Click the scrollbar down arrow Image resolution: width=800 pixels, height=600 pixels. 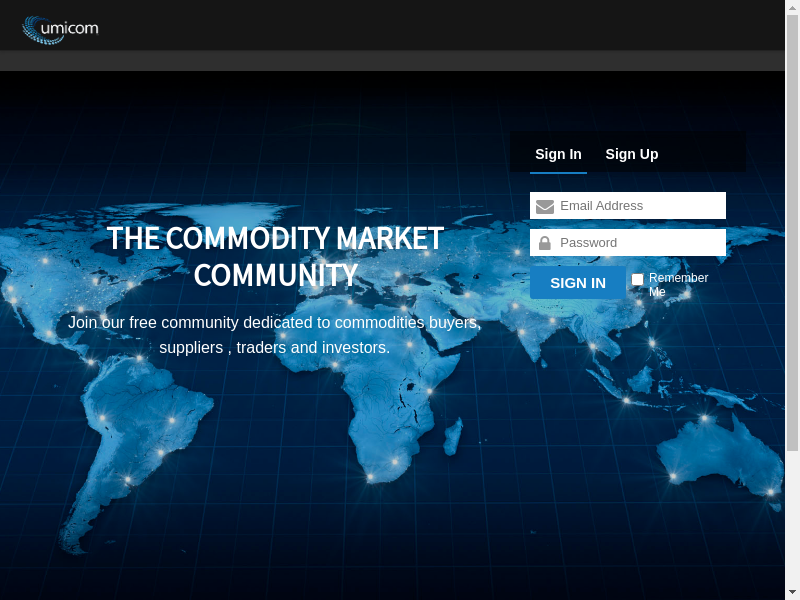792,592
